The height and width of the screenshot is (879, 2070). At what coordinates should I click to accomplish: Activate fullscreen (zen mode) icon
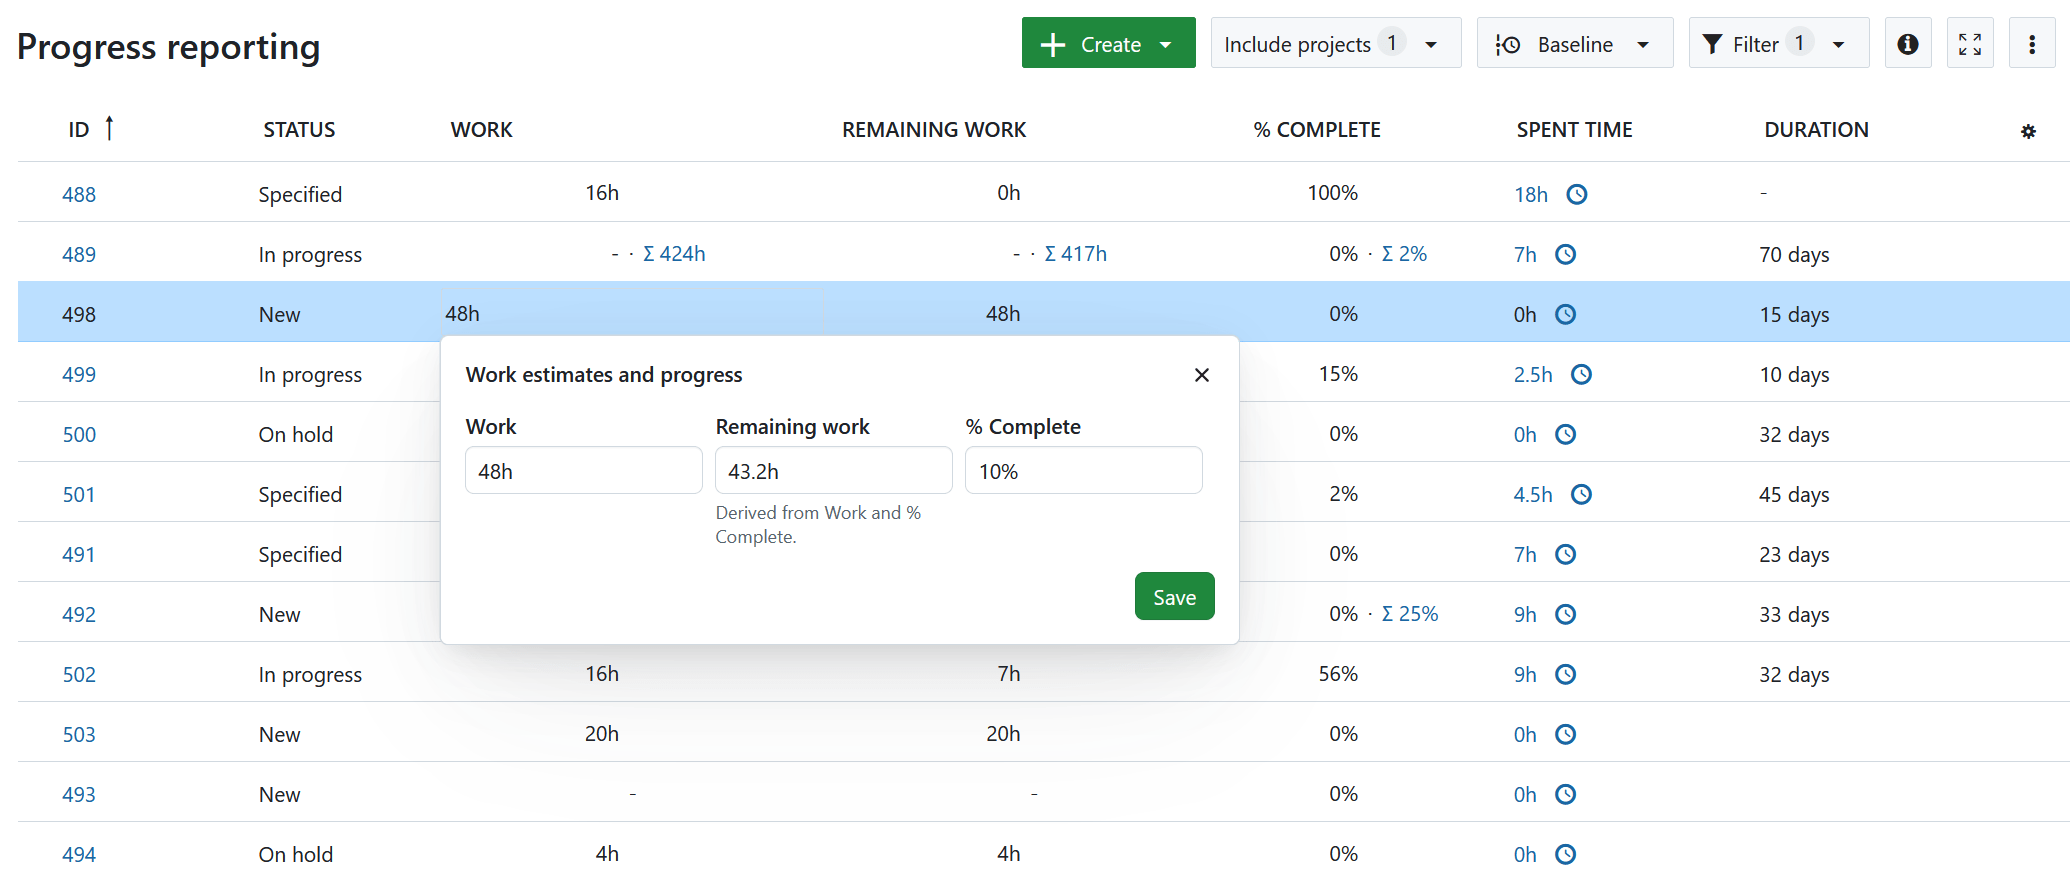(x=1969, y=44)
